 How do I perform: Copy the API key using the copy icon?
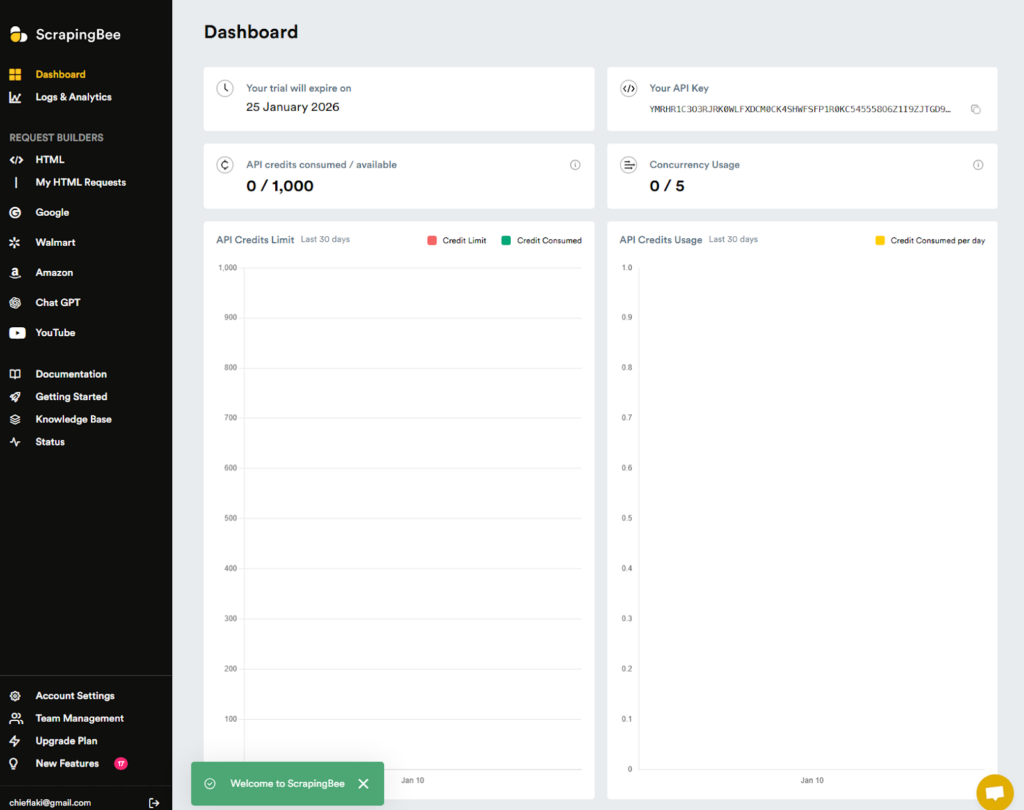point(975,109)
